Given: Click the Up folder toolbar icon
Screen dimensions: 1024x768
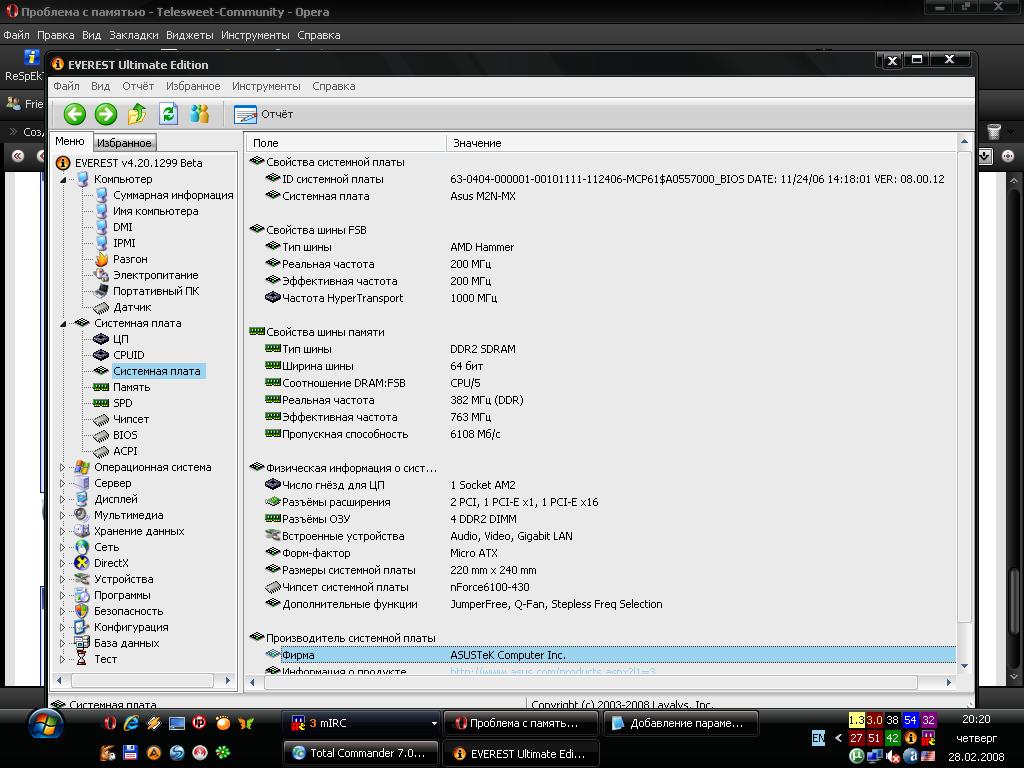Looking at the screenshot, I should pyautogui.click(x=137, y=114).
